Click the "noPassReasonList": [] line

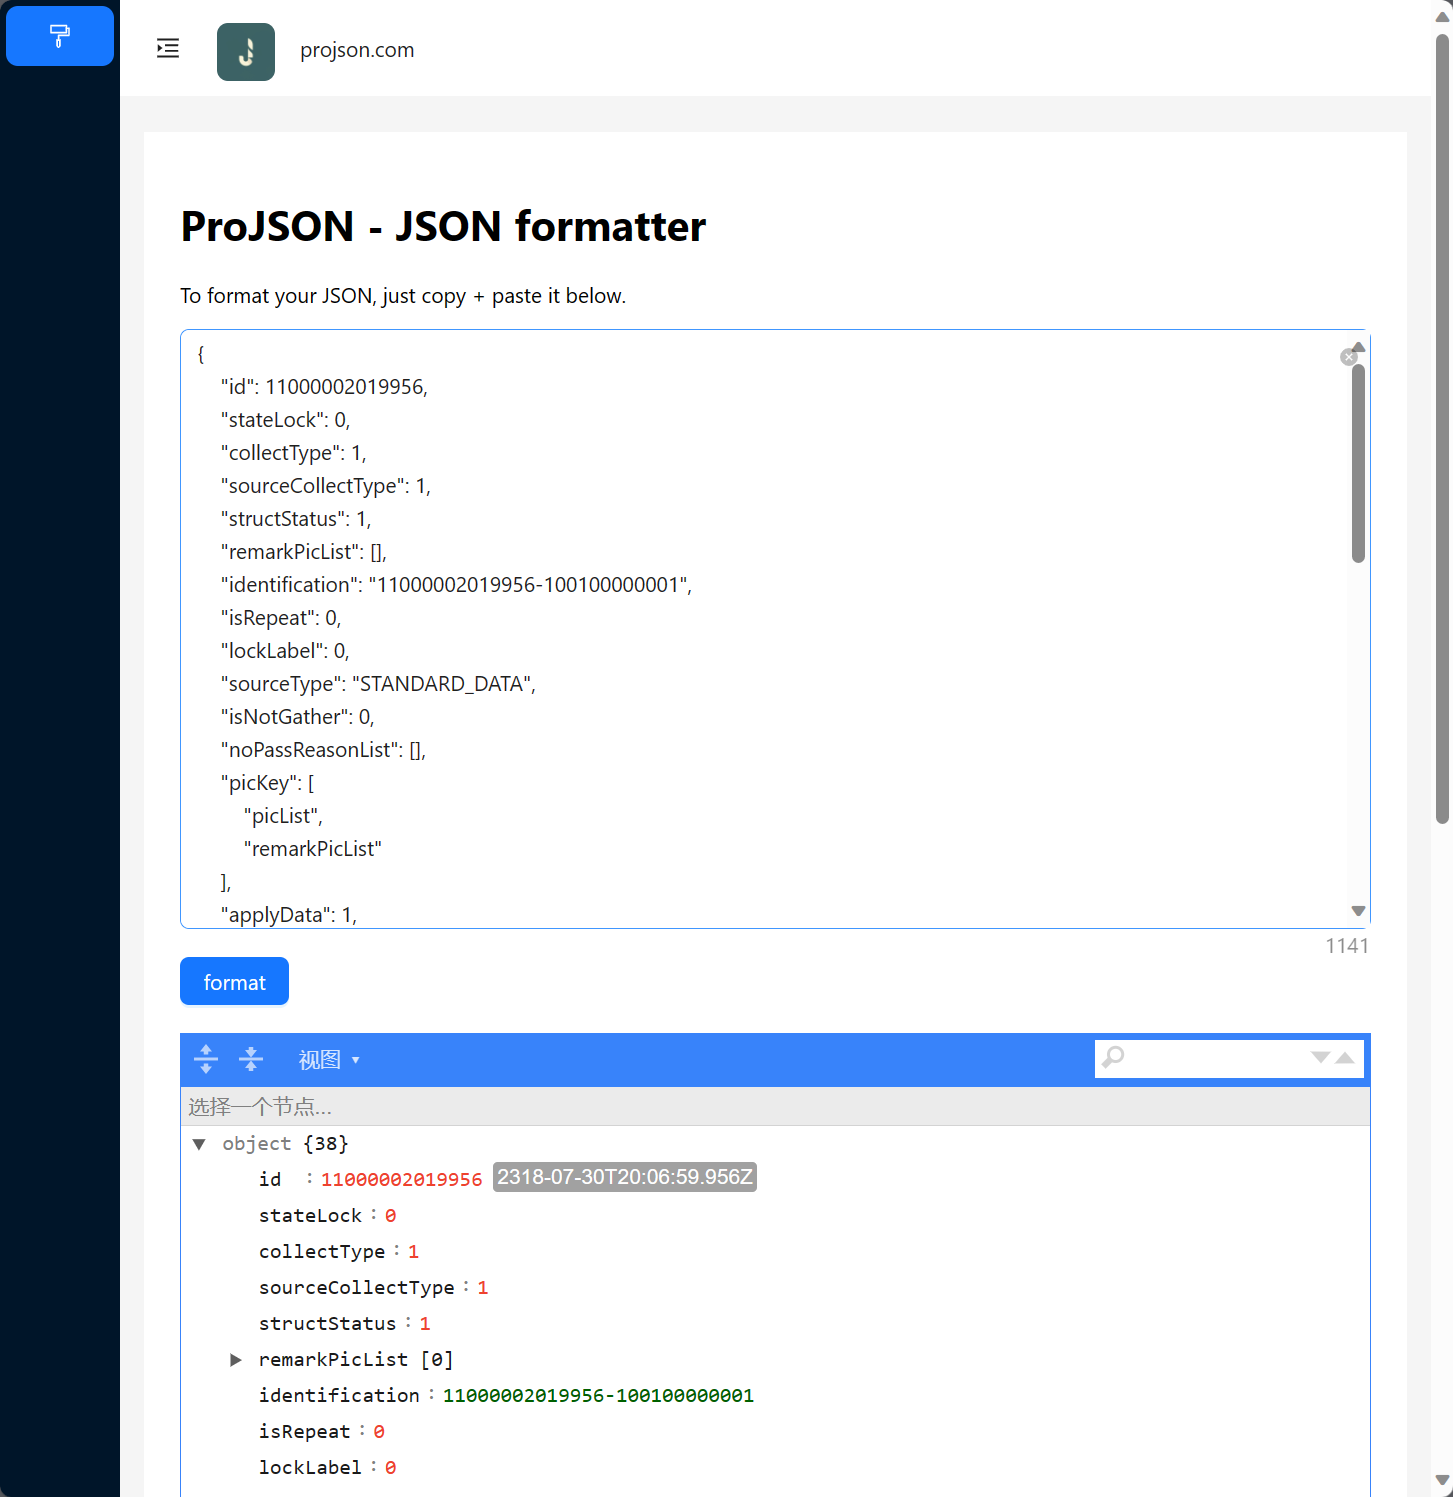(323, 750)
